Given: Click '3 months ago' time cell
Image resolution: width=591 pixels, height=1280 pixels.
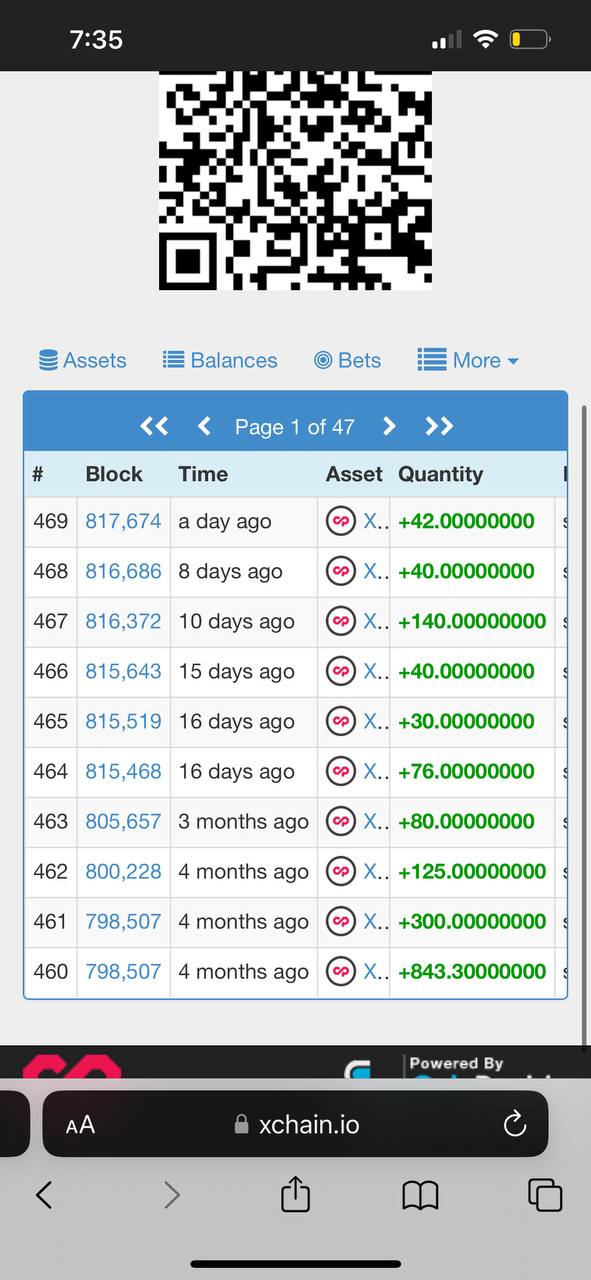Looking at the screenshot, I should [243, 821].
